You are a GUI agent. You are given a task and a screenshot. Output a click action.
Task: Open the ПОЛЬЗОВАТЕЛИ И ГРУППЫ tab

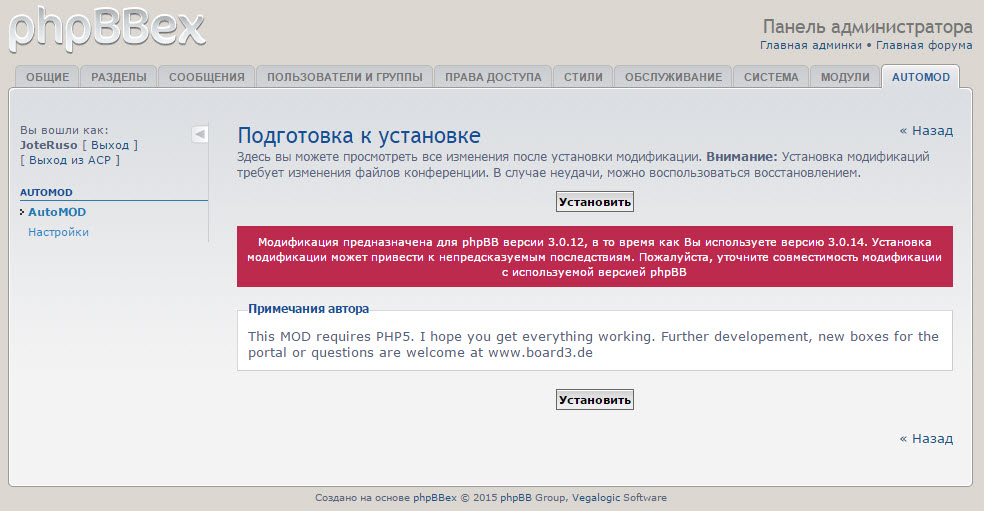[x=344, y=77]
